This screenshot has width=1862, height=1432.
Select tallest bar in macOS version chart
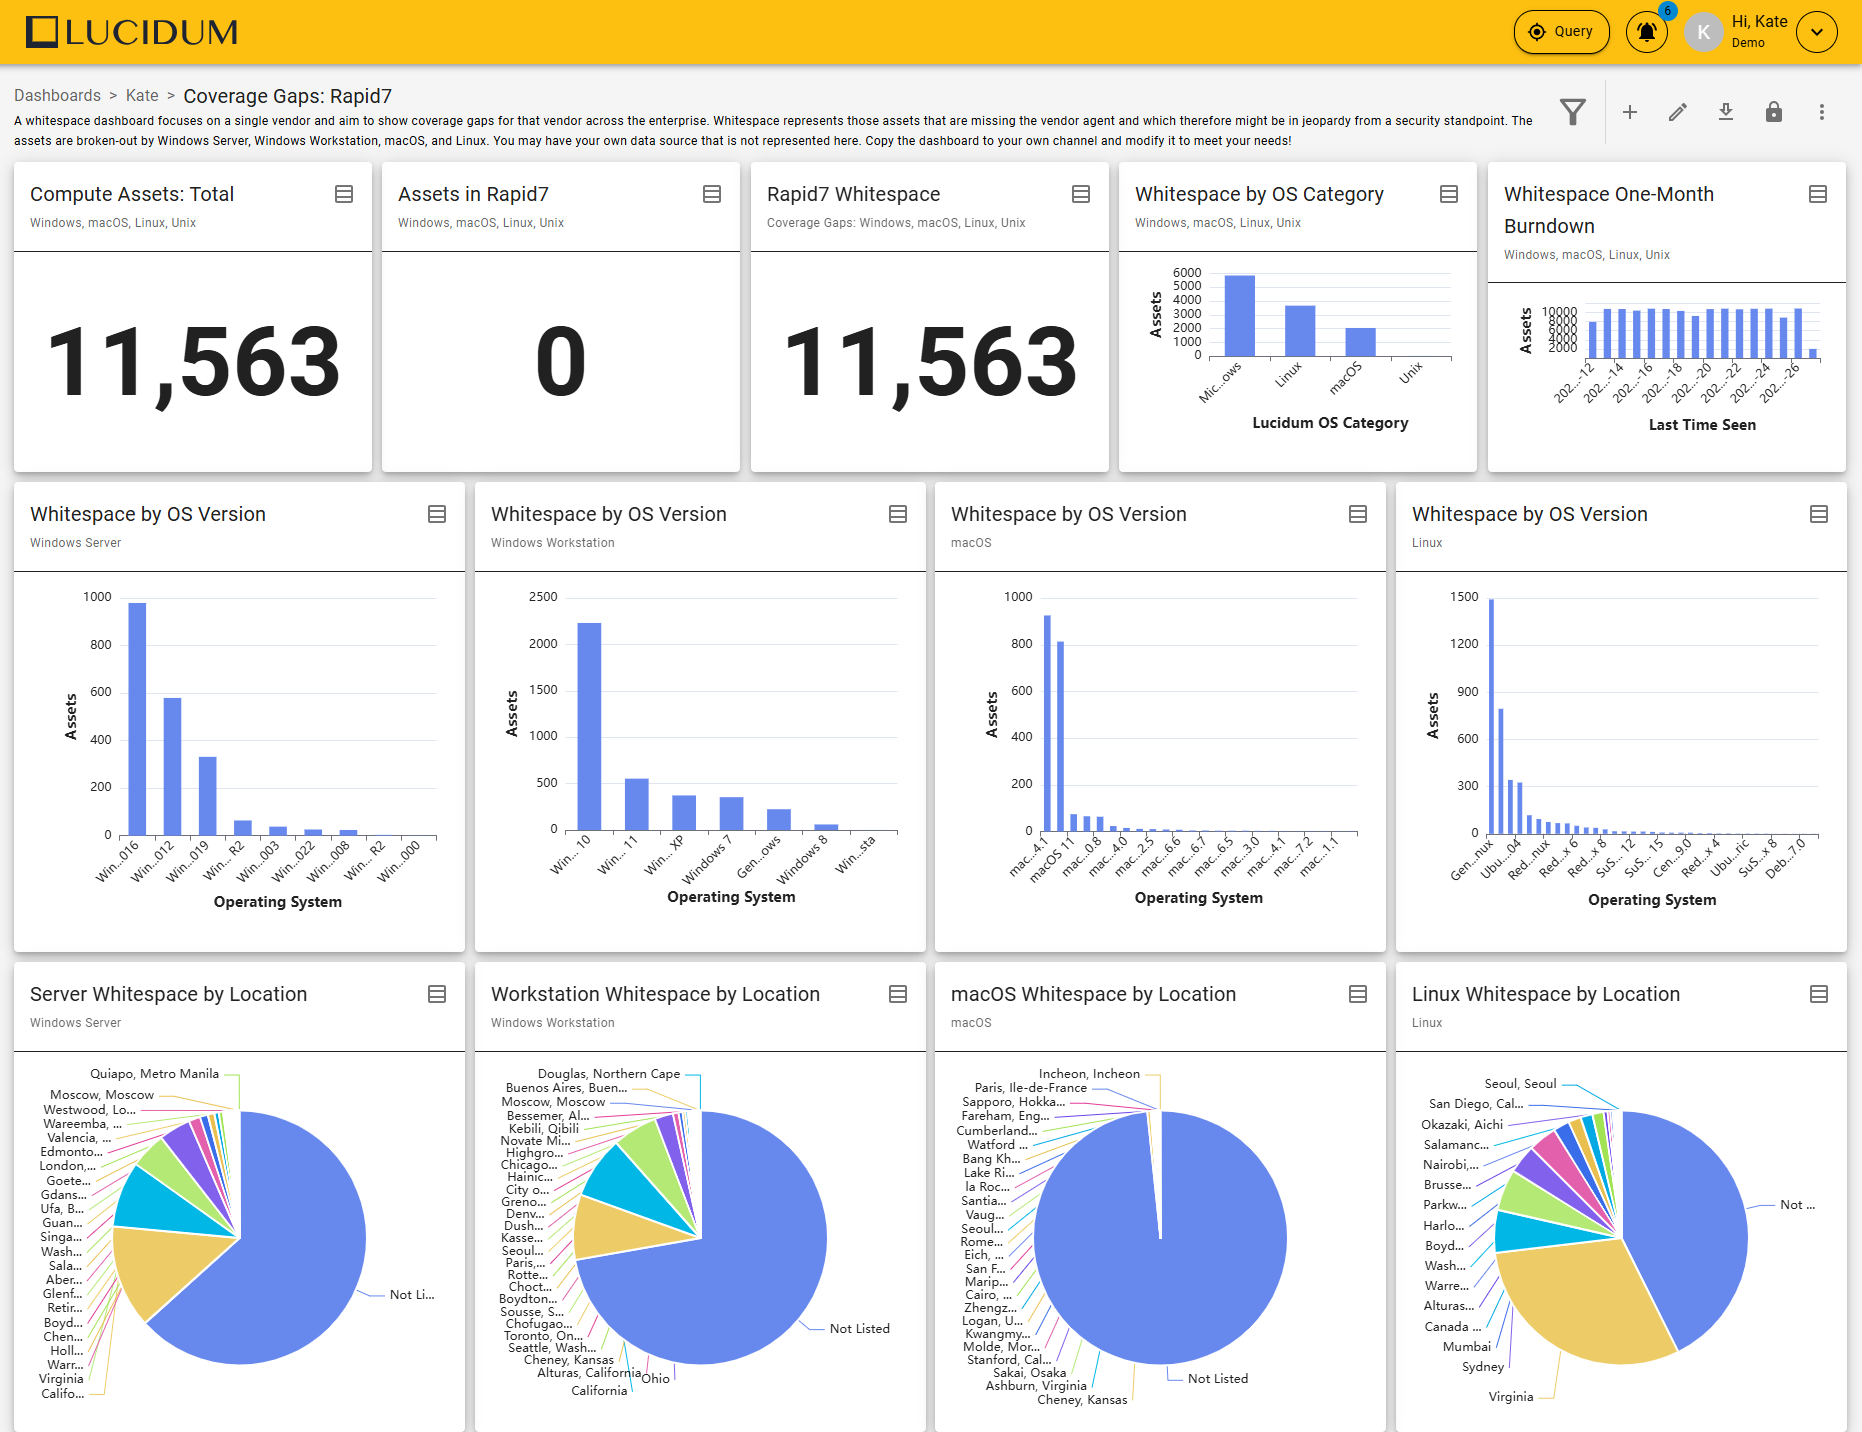1047,723
